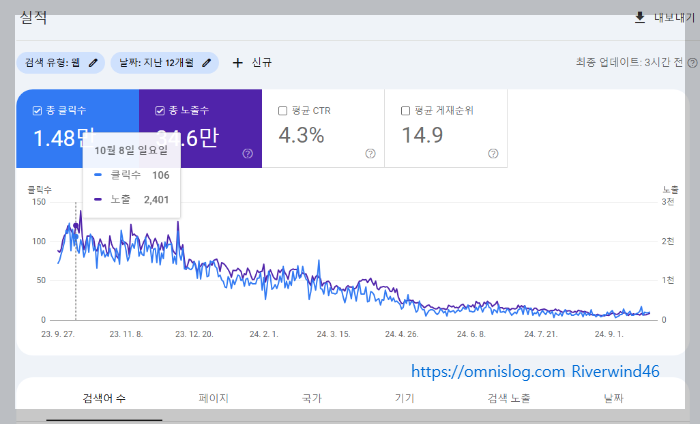Click the 24. 2. 1. axis date label

click(264, 334)
